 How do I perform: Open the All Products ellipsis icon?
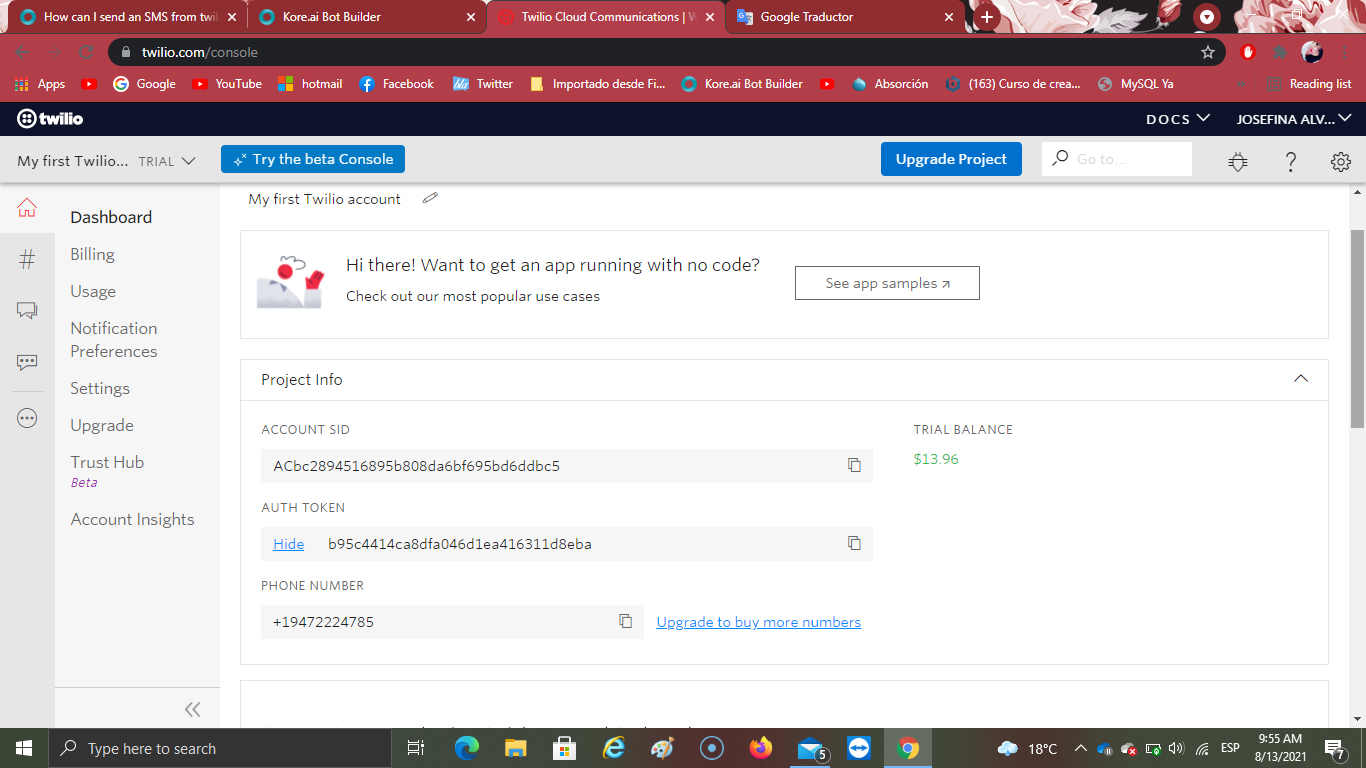click(27, 418)
